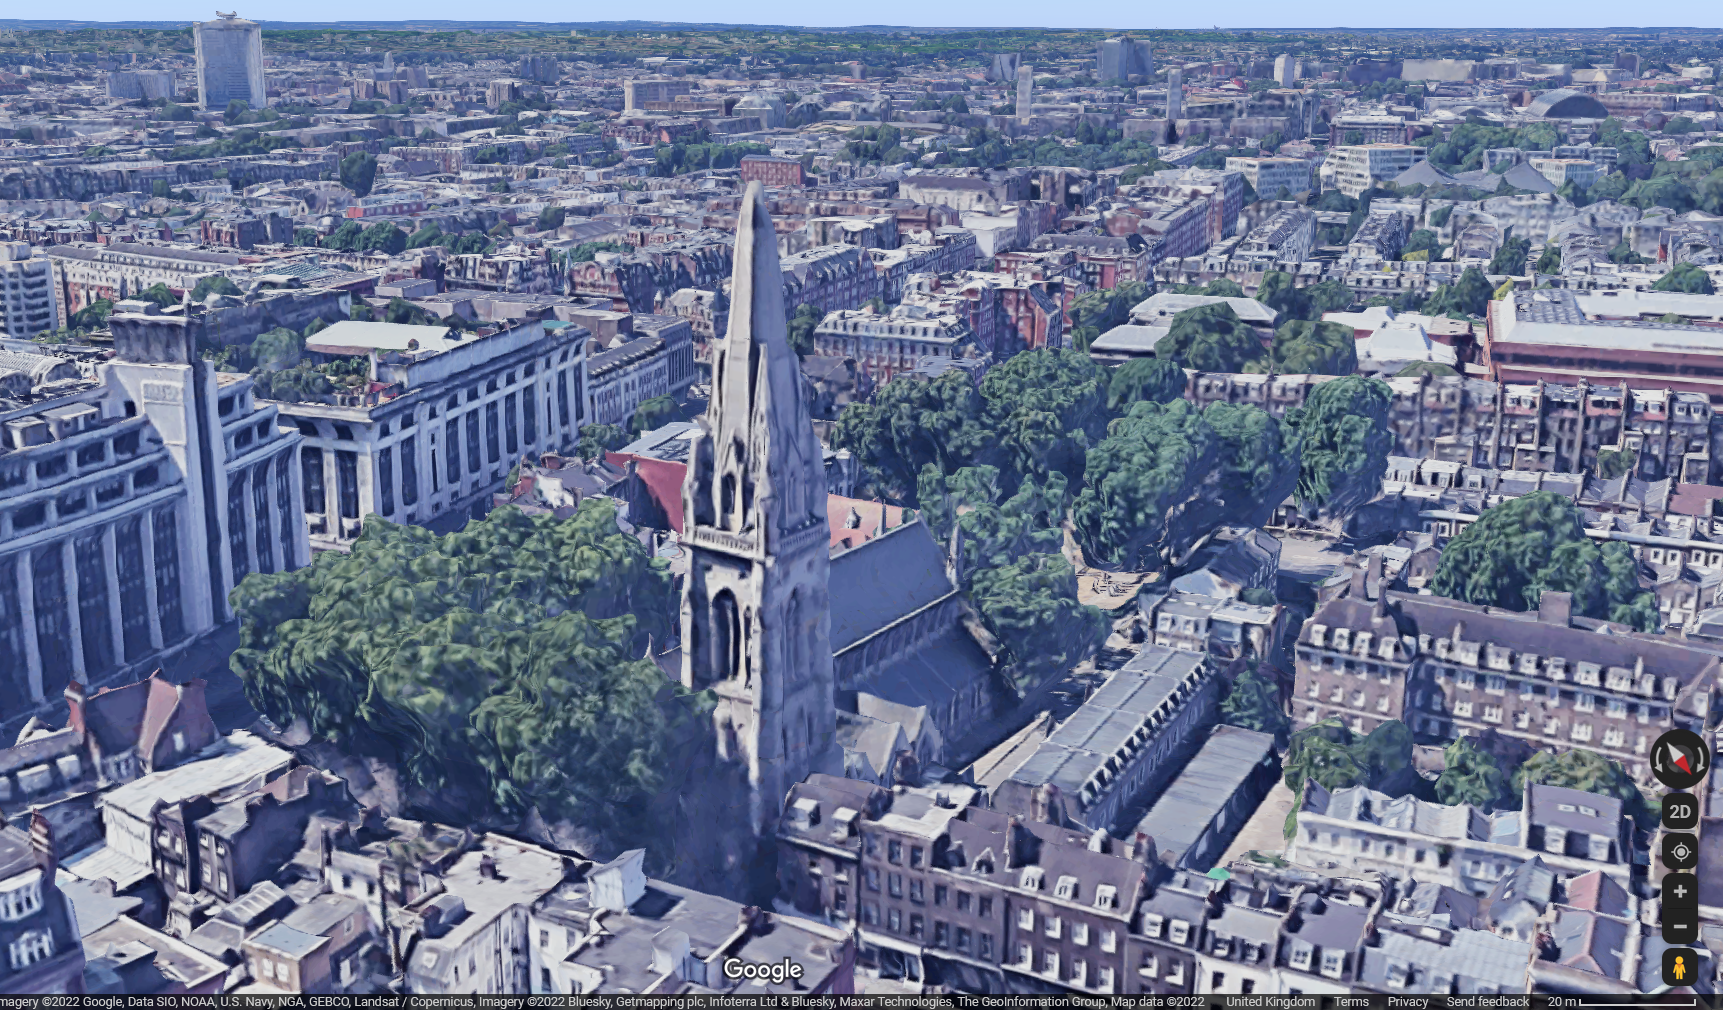Zoom out with the minus button
Viewport: 1723px width, 1010px height.
[1680, 926]
